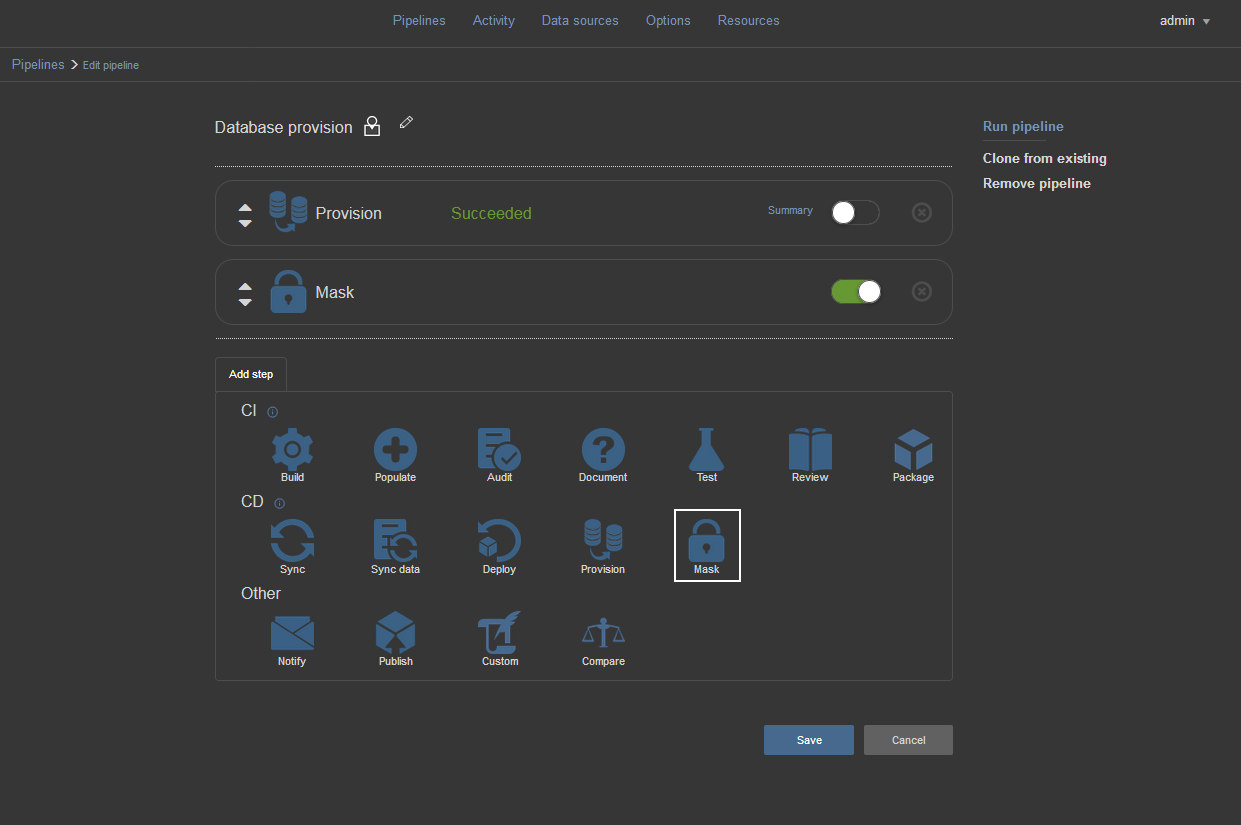Remove the Mask step with X
Viewport: 1241px width, 825px height.
point(922,292)
